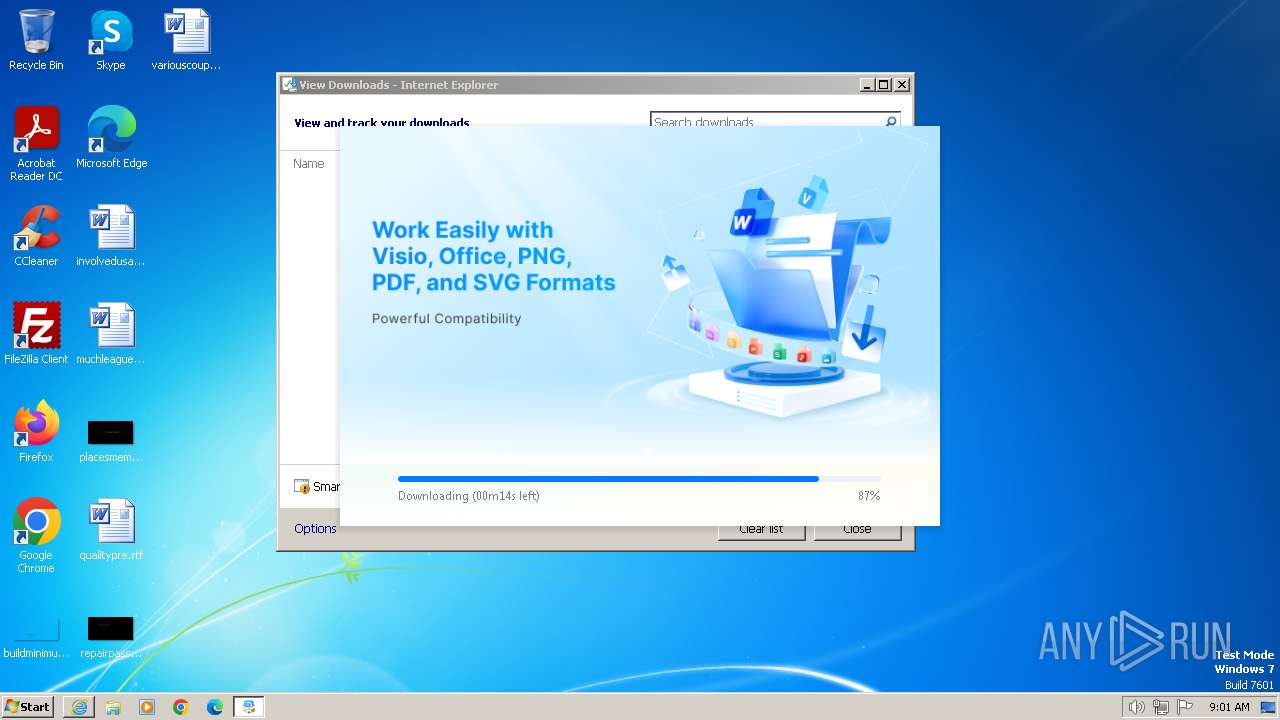Select the active installer taskbar item
1280x720 pixels.
tap(249, 707)
